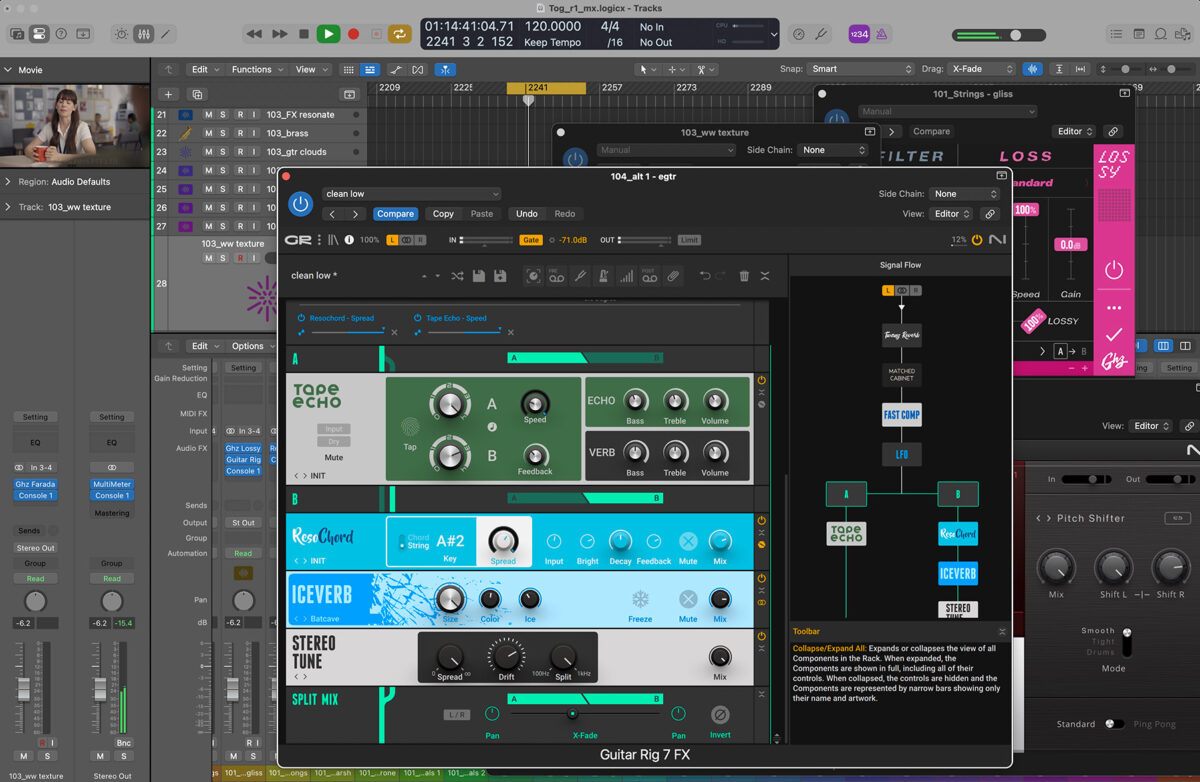Click the Freeze snowflake in Iceverb

click(640, 599)
